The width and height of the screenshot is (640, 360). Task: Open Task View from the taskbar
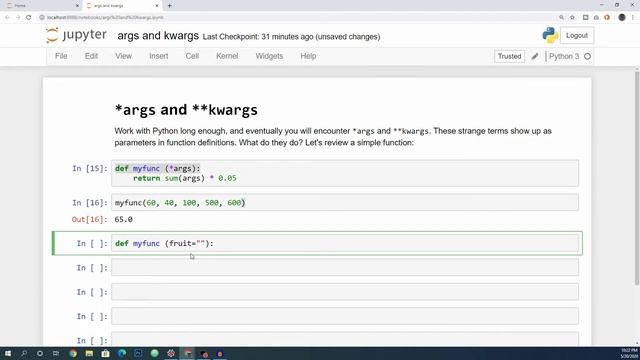[56, 353]
